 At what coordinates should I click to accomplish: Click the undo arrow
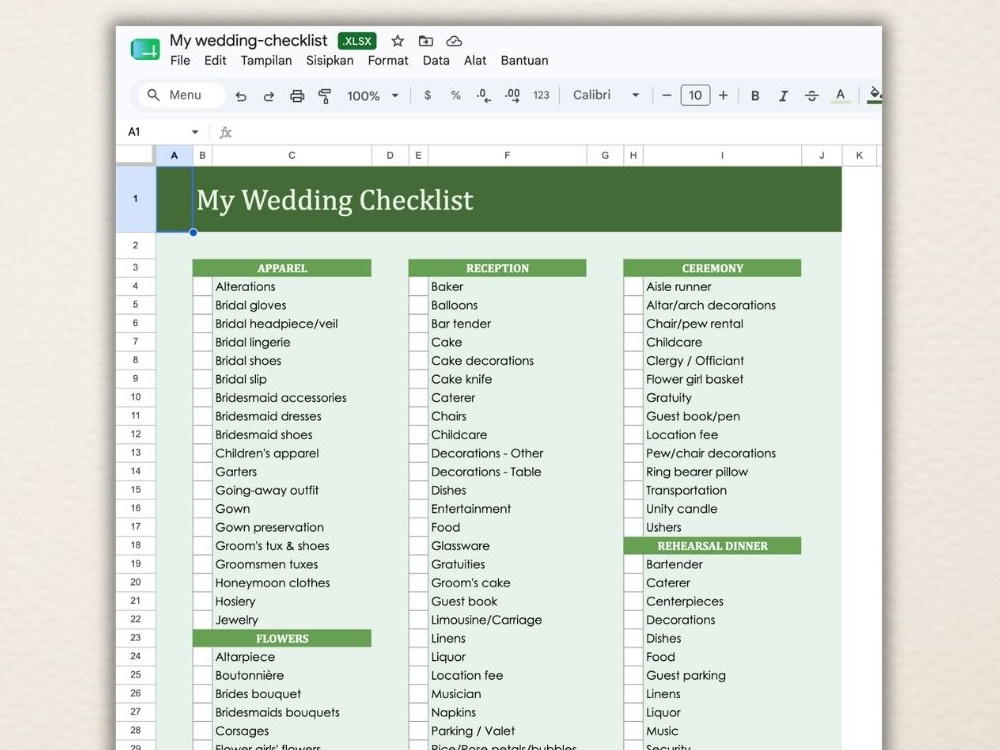240,96
